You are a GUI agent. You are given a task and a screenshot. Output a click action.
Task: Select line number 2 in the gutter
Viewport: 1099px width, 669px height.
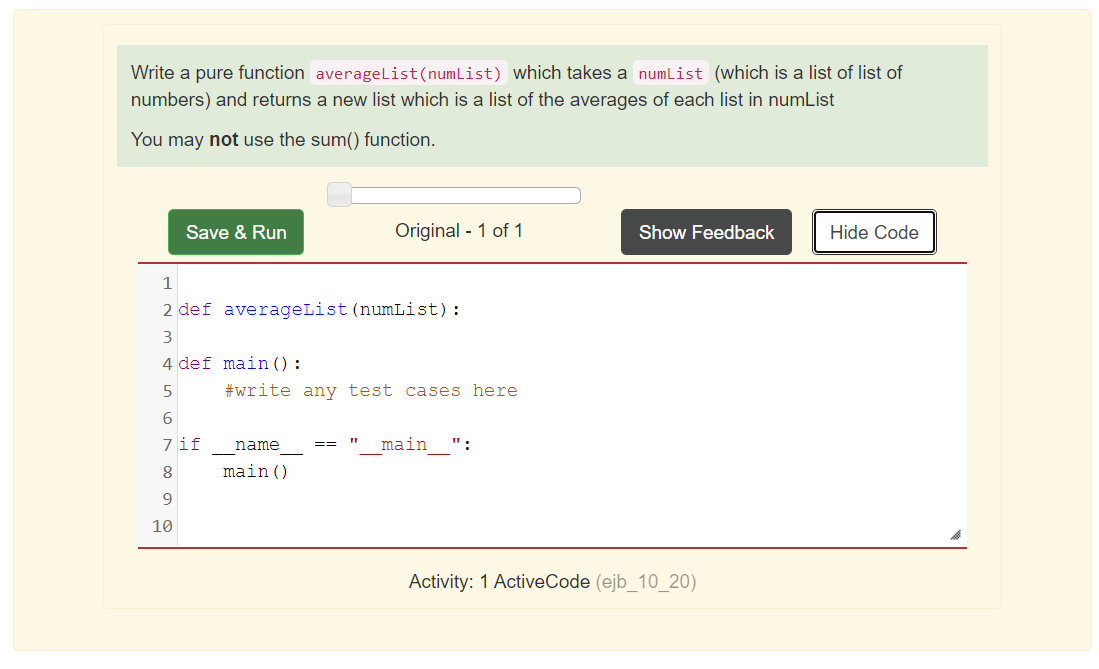[x=166, y=310]
